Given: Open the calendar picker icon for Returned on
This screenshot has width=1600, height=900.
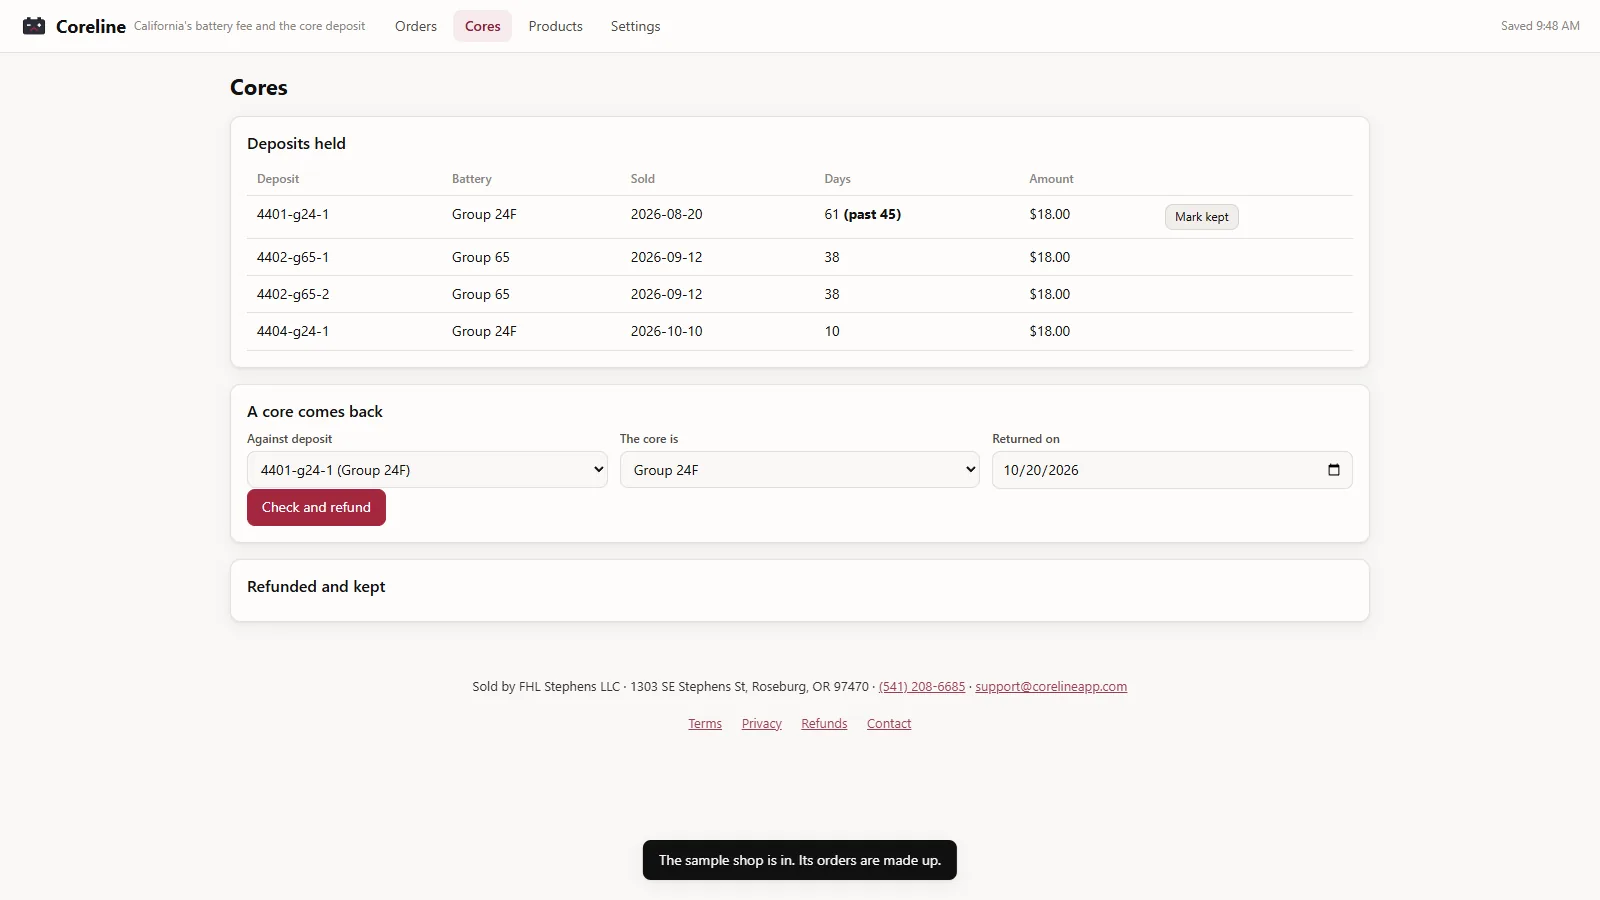Looking at the screenshot, I should coord(1333,470).
